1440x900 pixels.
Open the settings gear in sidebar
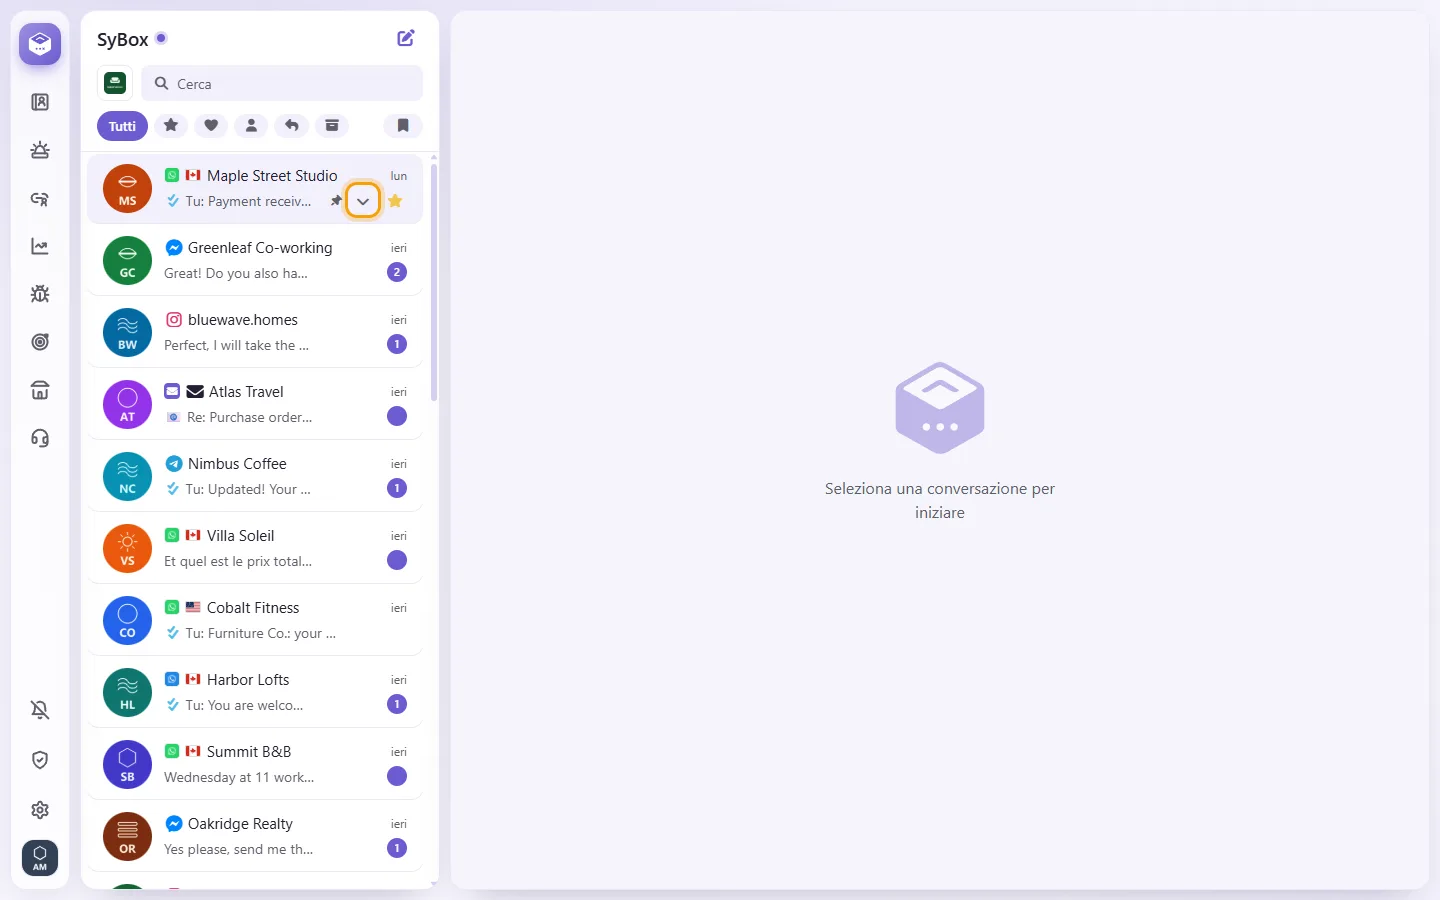click(40, 810)
